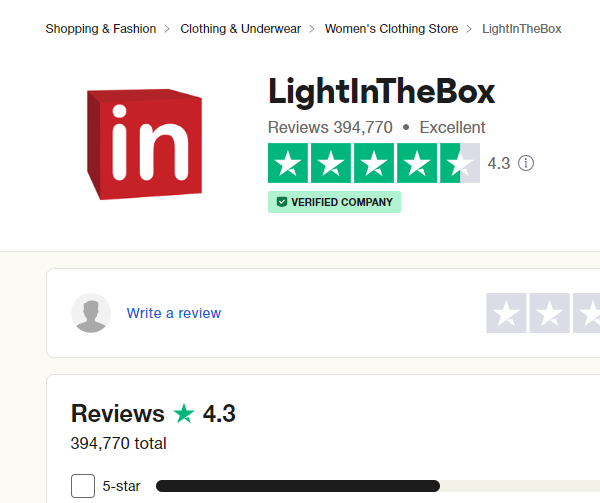Viewport: 600px width, 503px height.
Task: Select the first grey star to rate one star
Action: [506, 313]
